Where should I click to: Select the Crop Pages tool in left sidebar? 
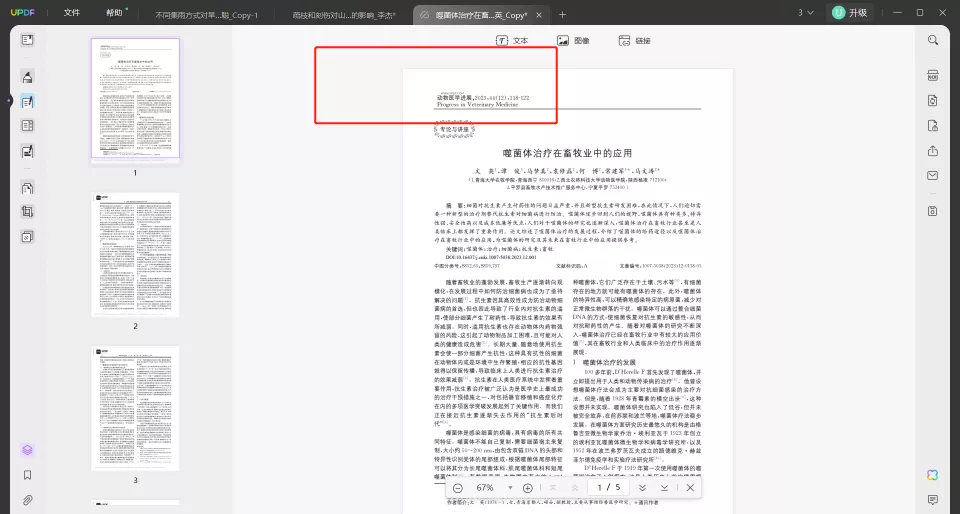coord(27,212)
